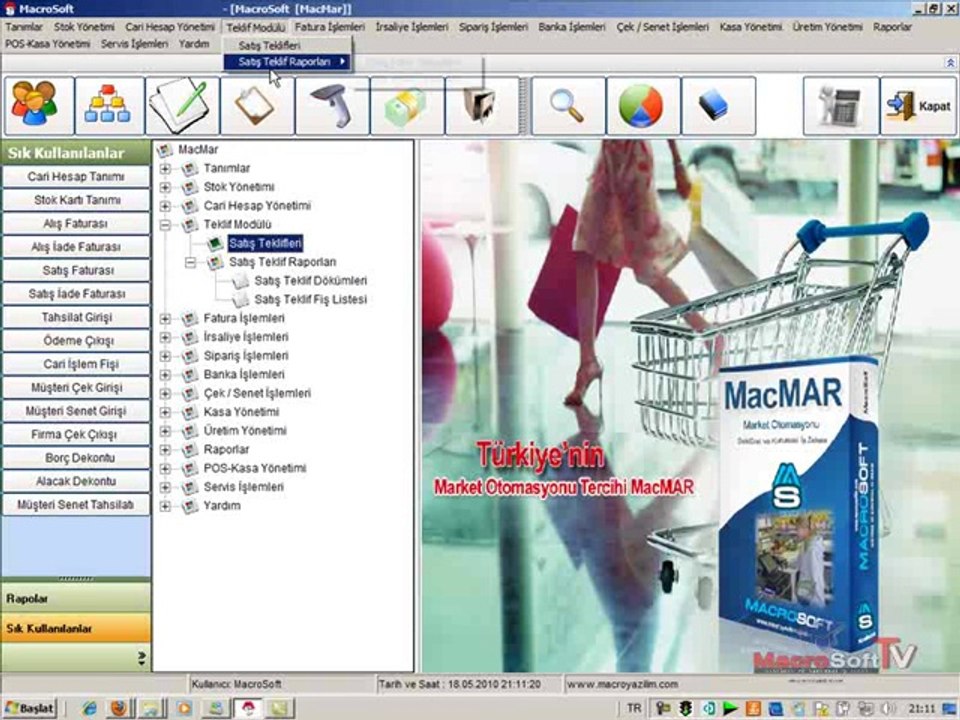960x720 pixels.
Task: Open the Tanımlar menu
Action: tap(24, 27)
